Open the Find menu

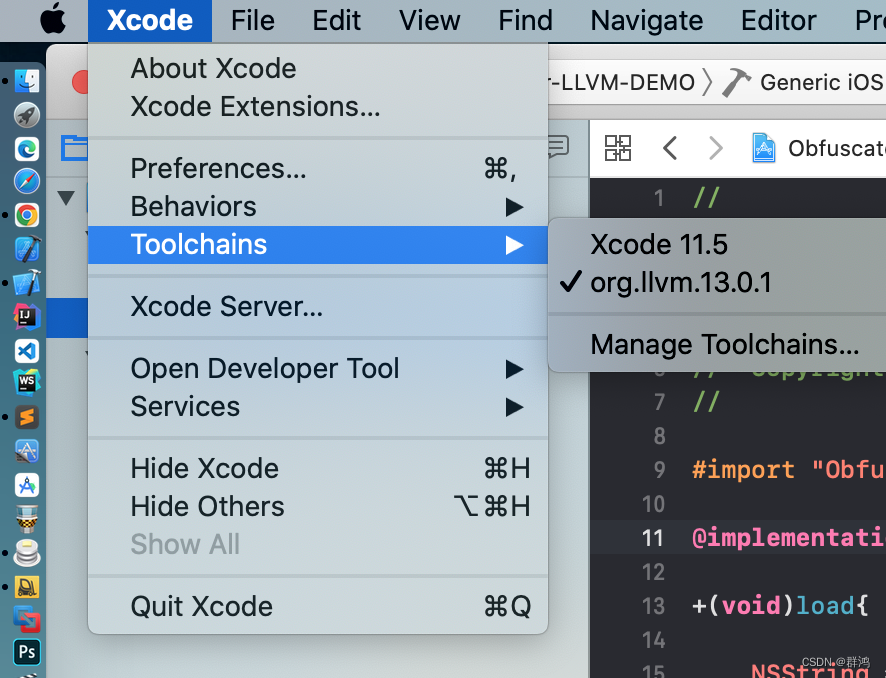coord(525,20)
